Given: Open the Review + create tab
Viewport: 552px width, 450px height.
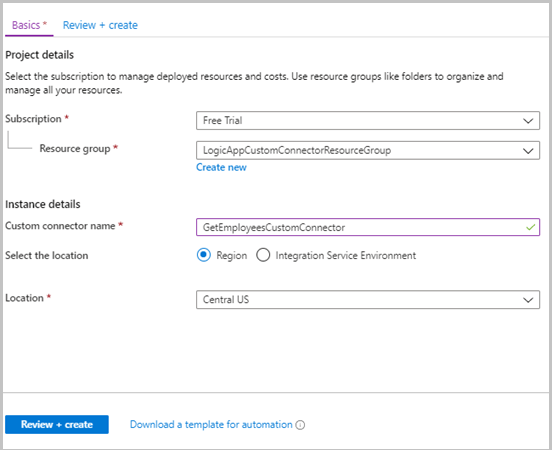Looking at the screenshot, I should click(100, 25).
